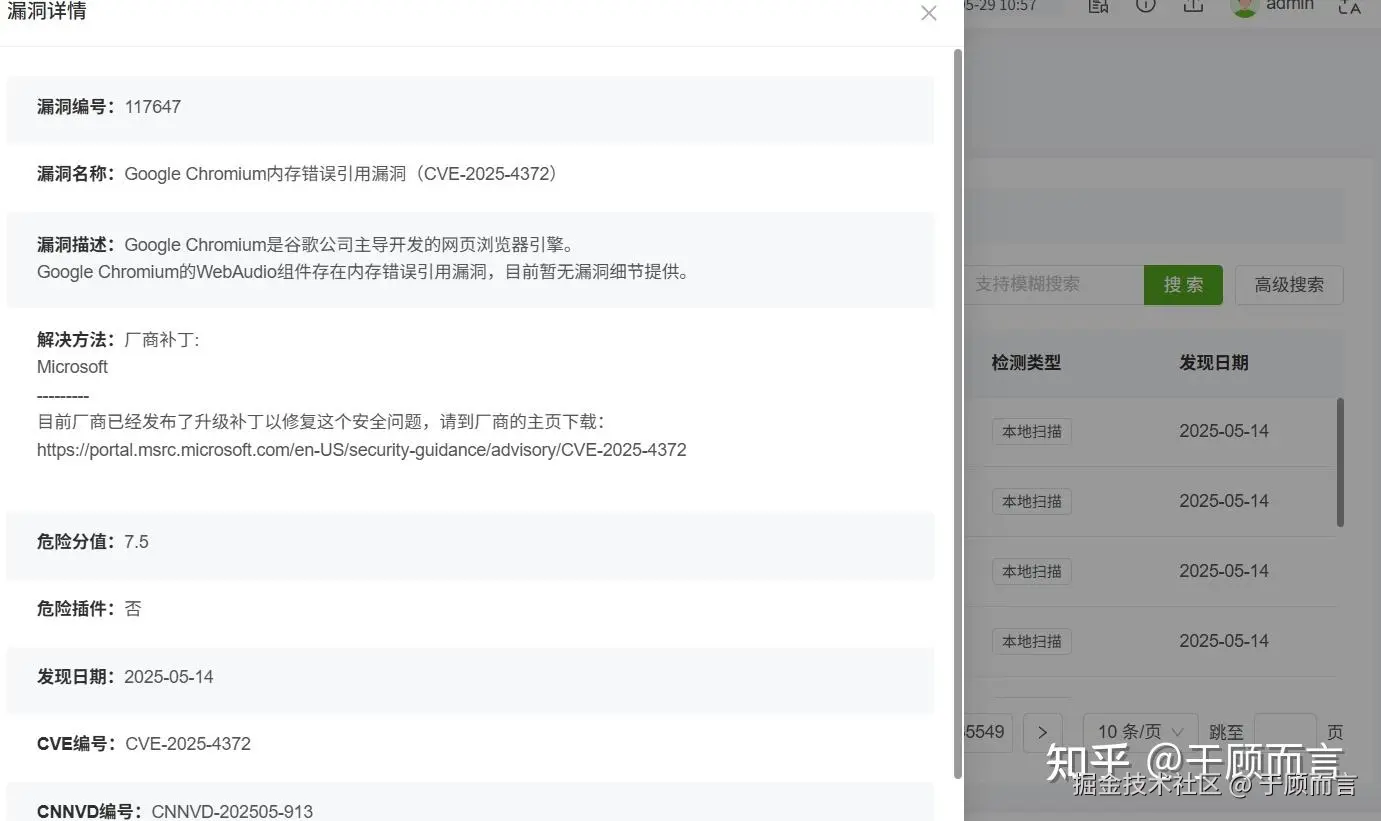
Task: Click the export upload icon in header
Action: point(1193,5)
